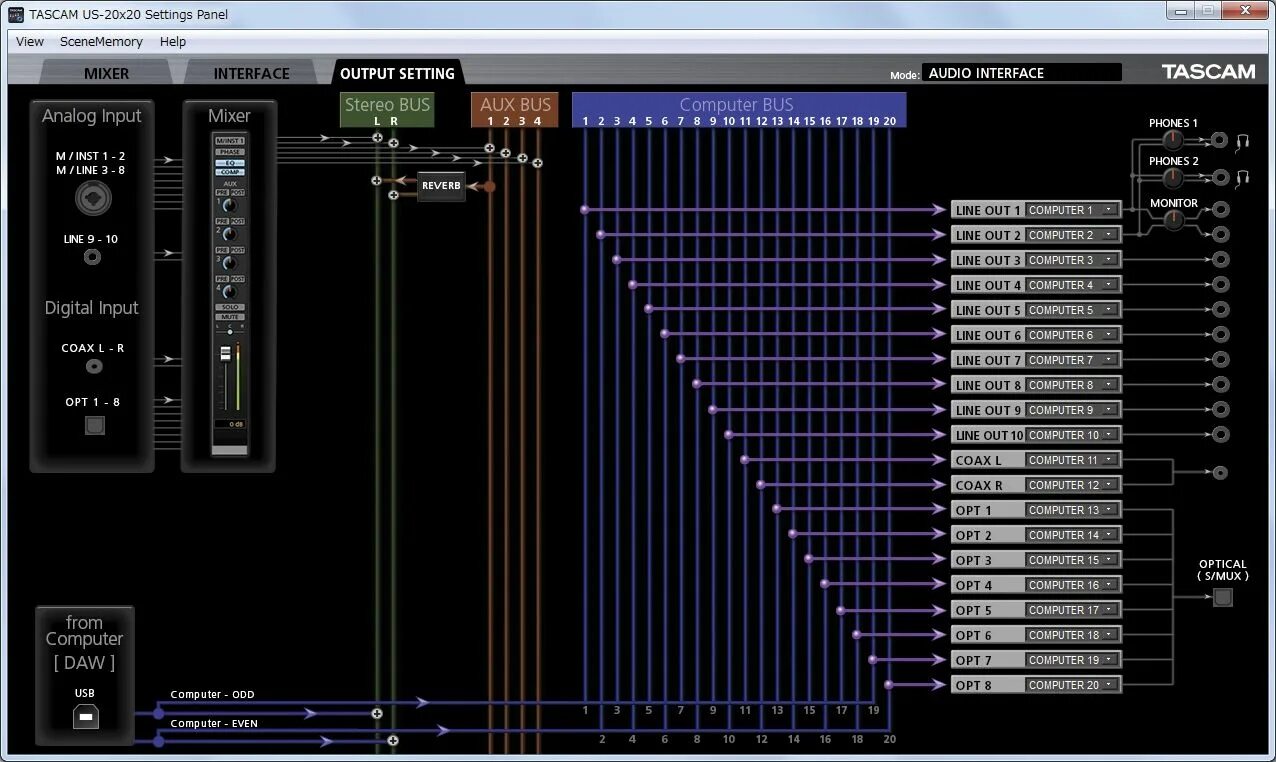Click the REVERB effect block
1276x762 pixels.
tap(441, 186)
